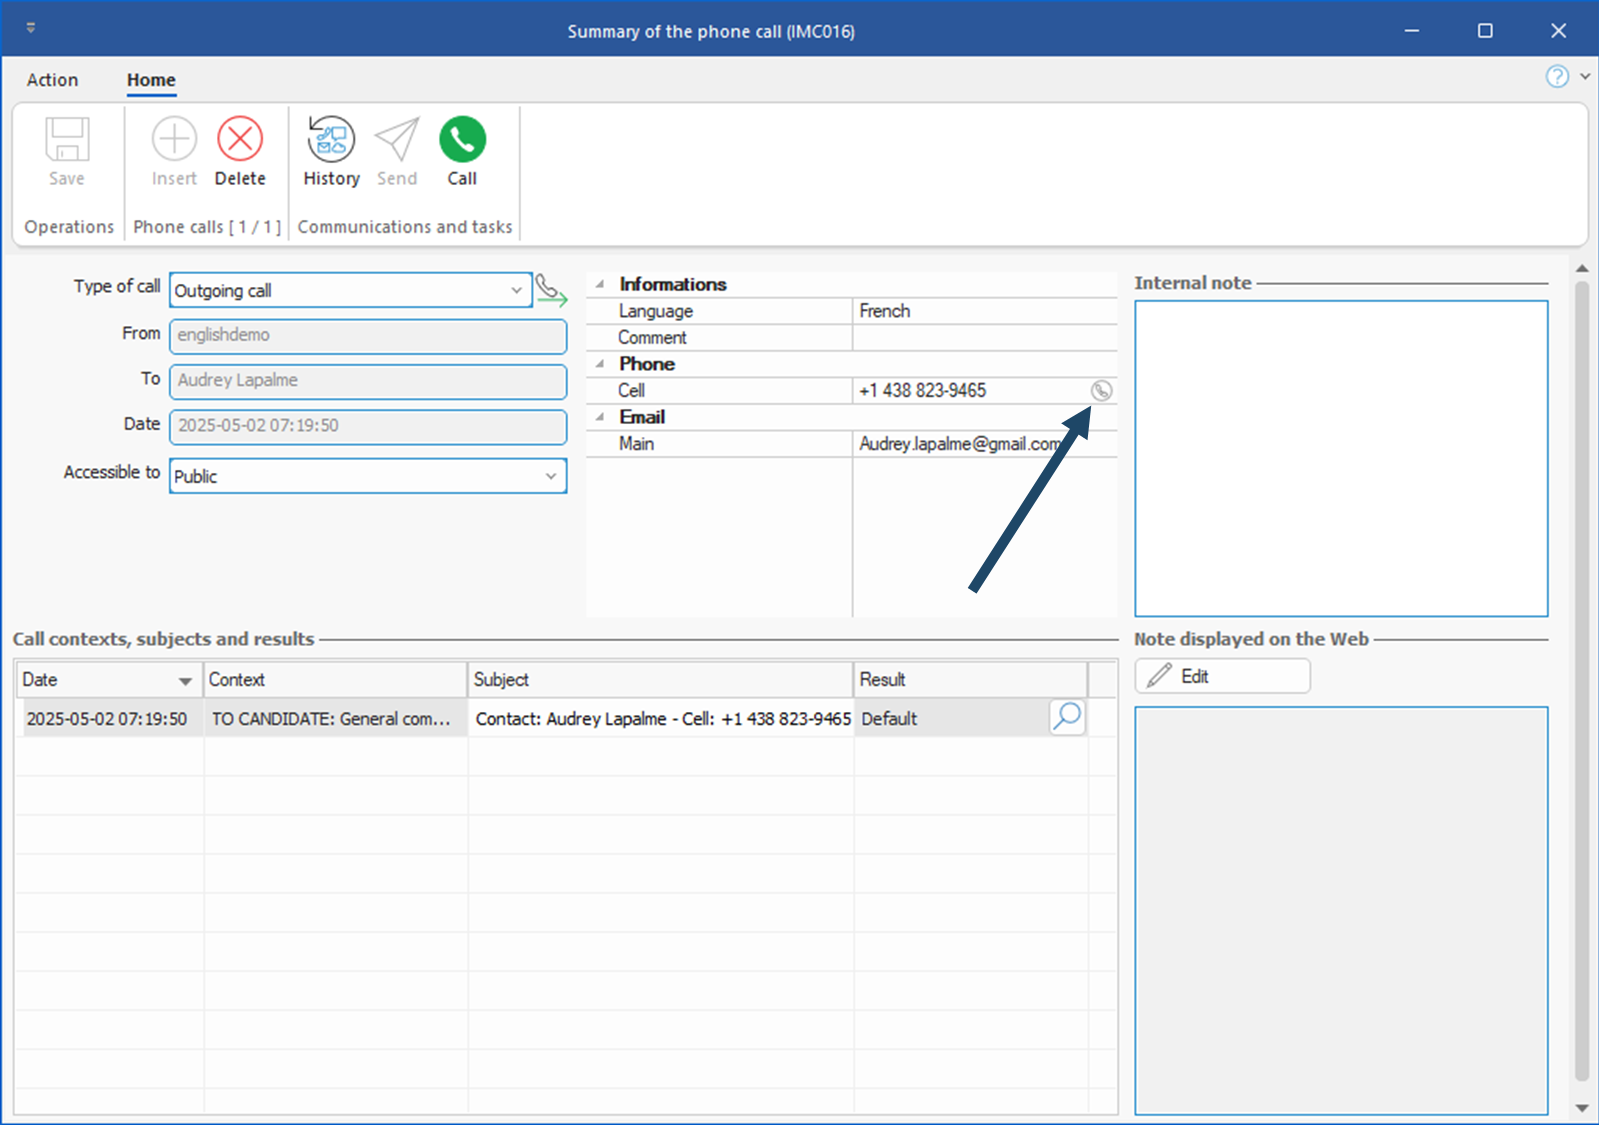Expand the Accessible to dropdown
Image resolution: width=1599 pixels, height=1125 pixels.
[x=550, y=476]
